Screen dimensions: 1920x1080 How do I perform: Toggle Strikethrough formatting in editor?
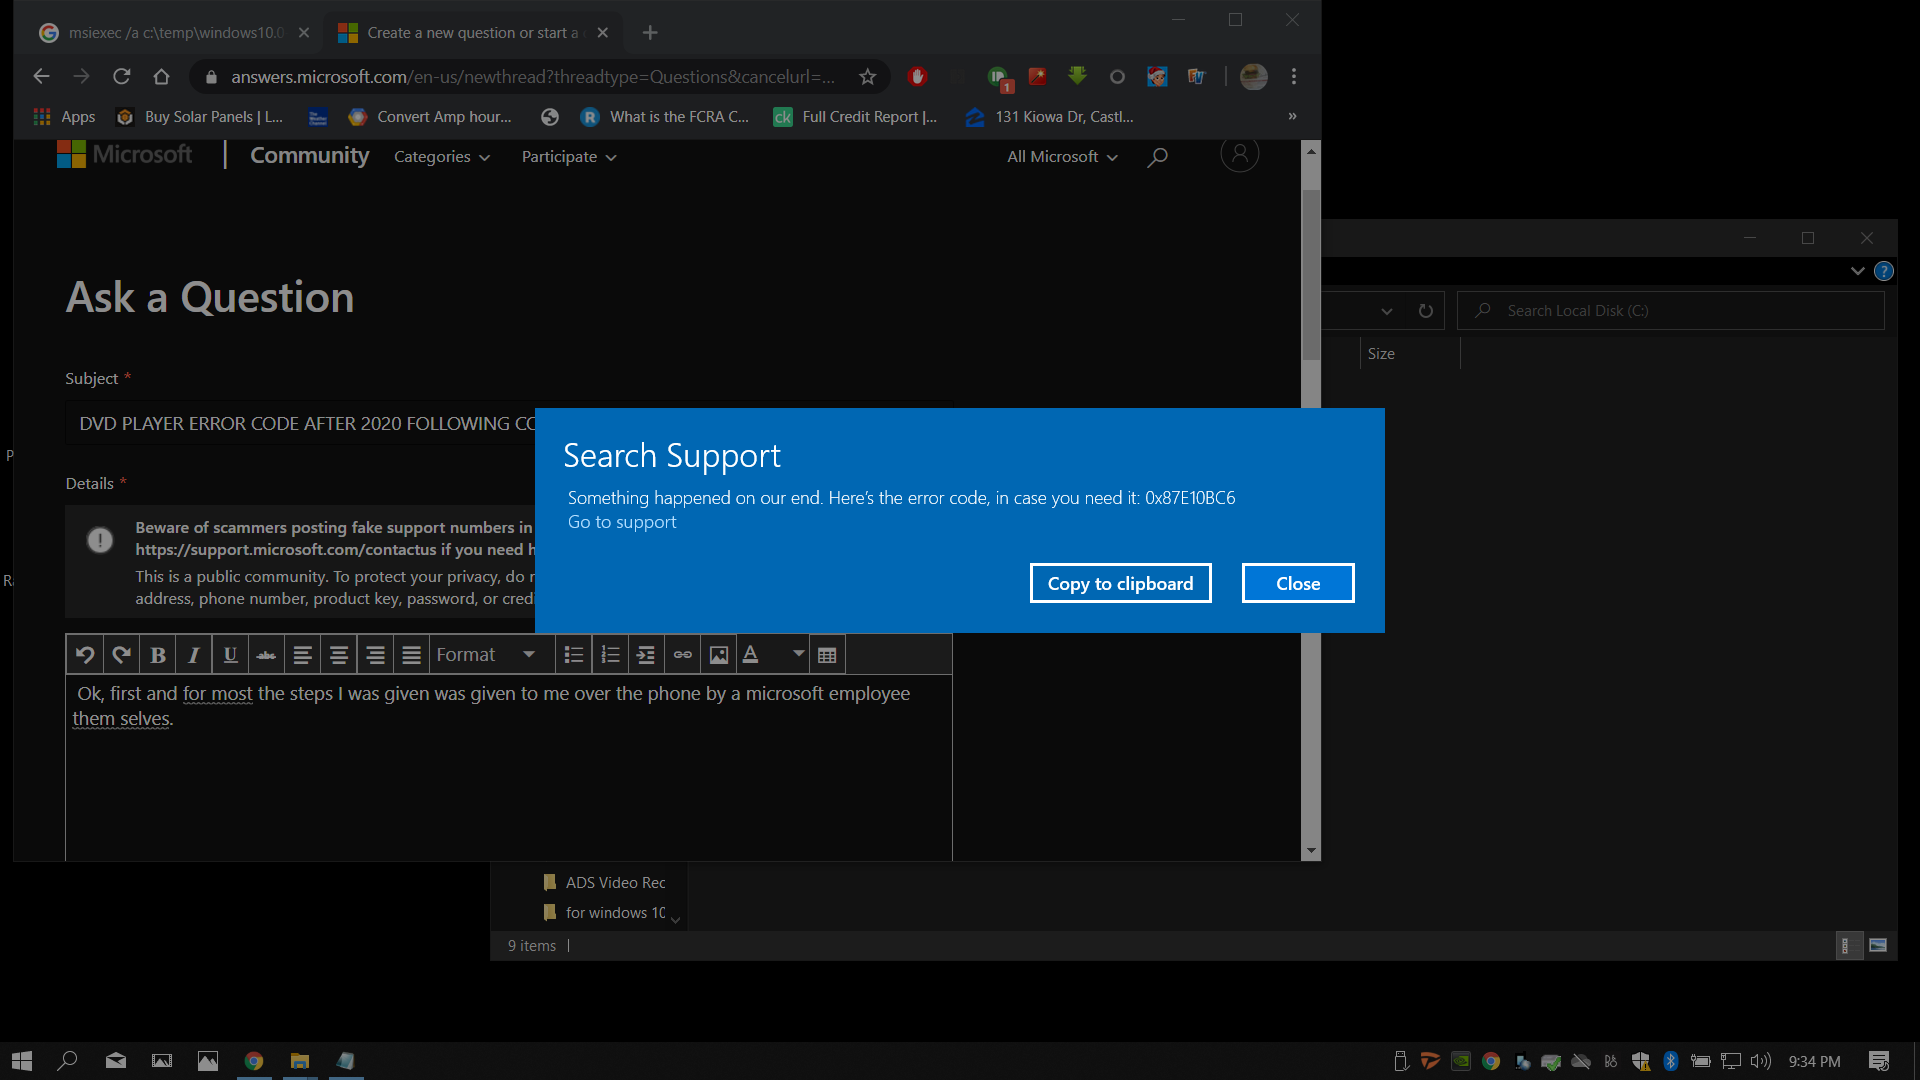(x=266, y=655)
